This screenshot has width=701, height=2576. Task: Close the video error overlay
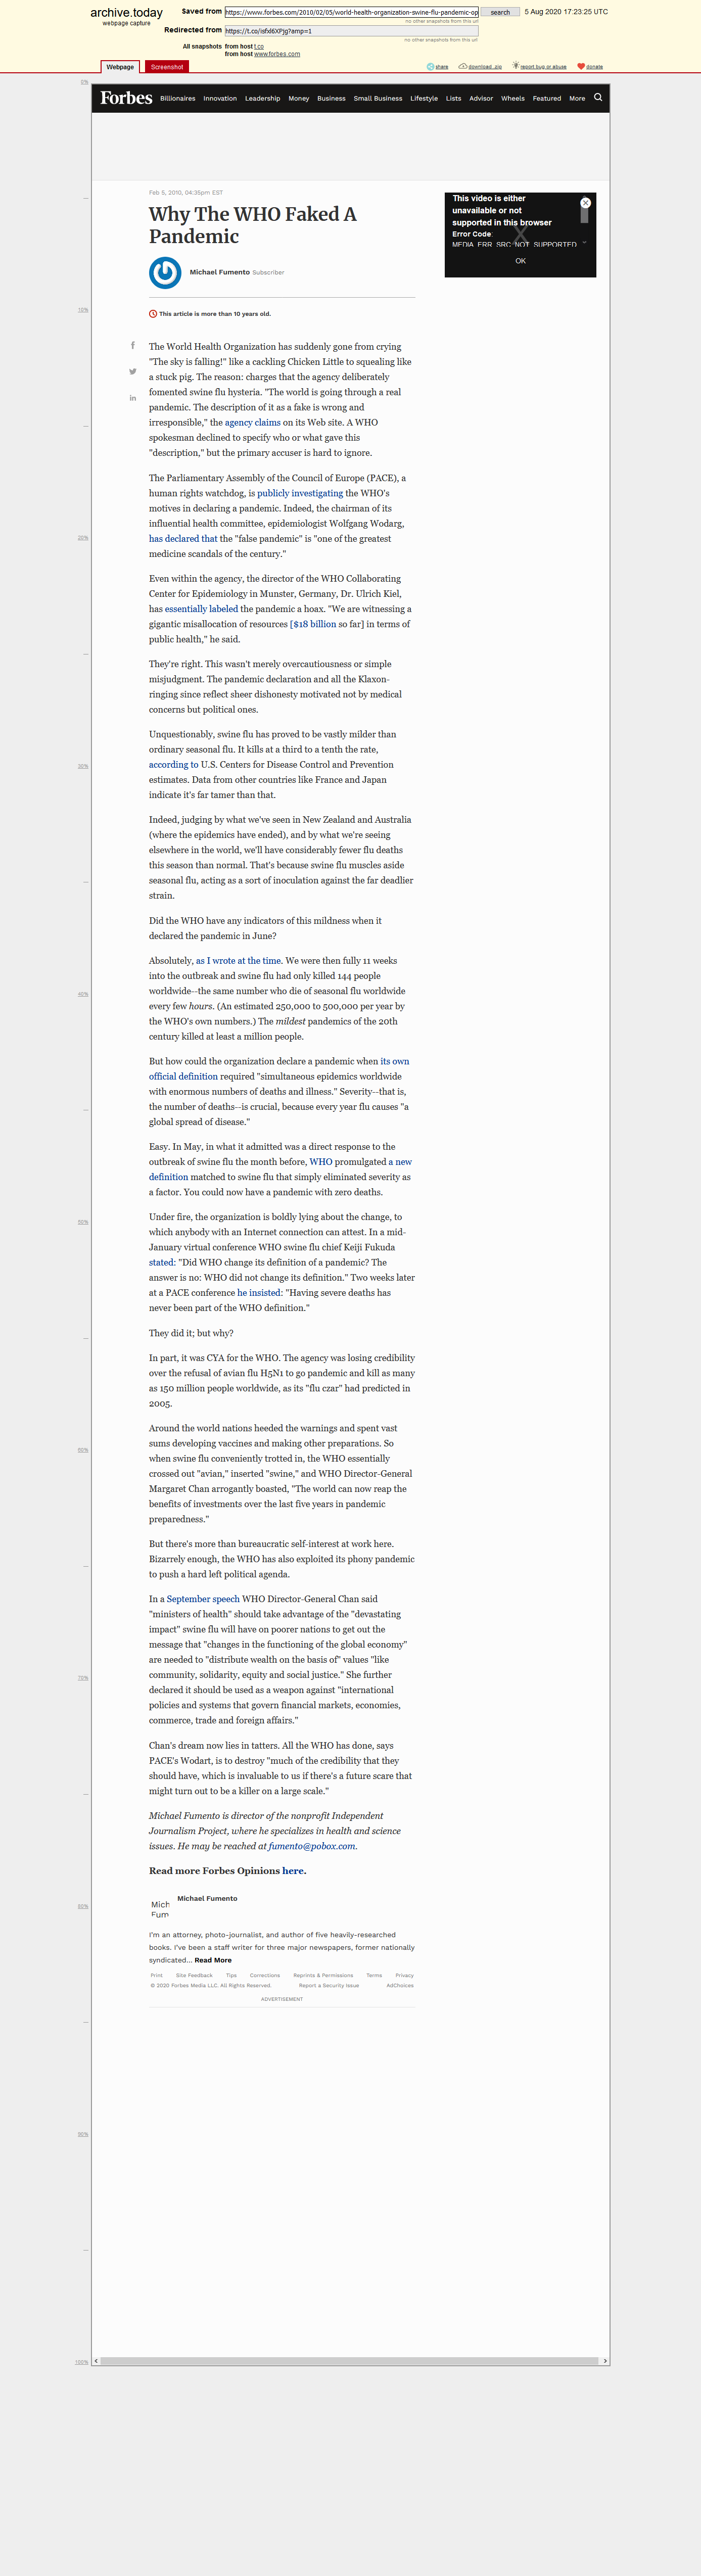586,203
